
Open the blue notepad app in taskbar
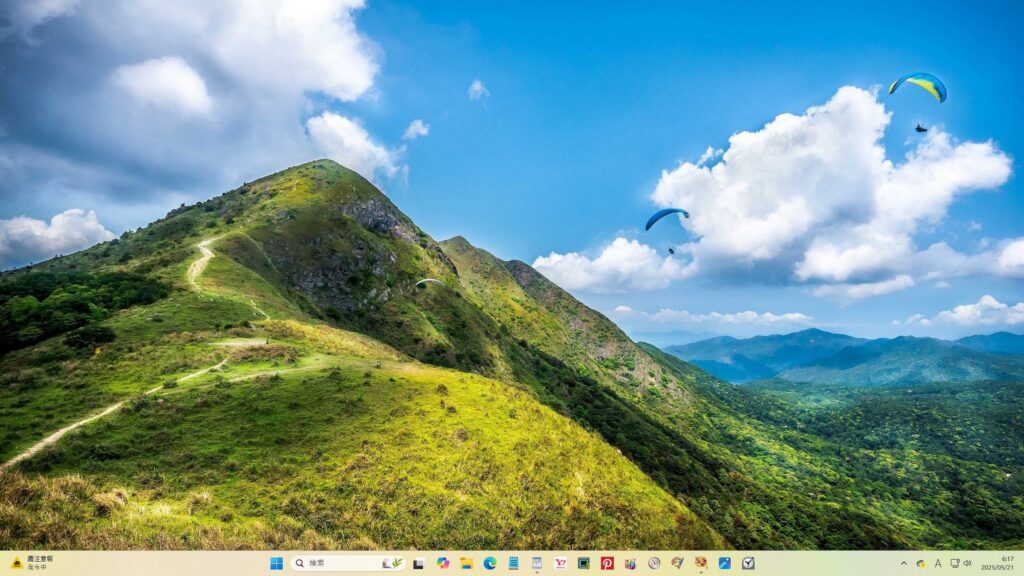[513, 563]
